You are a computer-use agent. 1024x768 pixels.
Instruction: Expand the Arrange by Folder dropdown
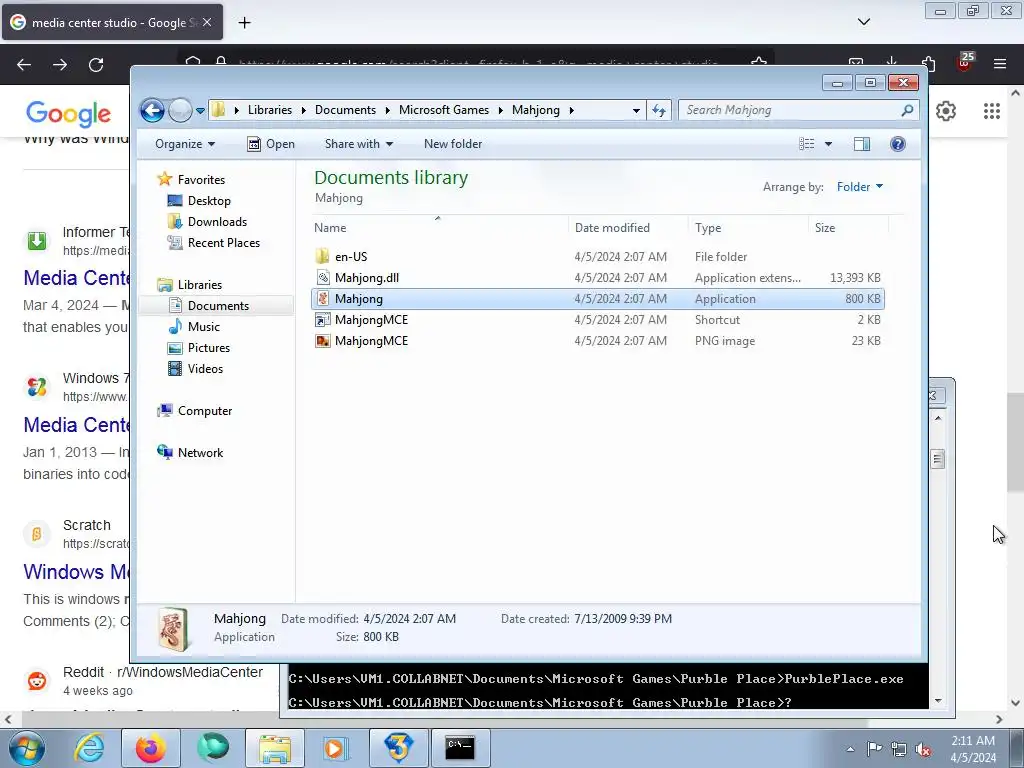click(x=860, y=187)
